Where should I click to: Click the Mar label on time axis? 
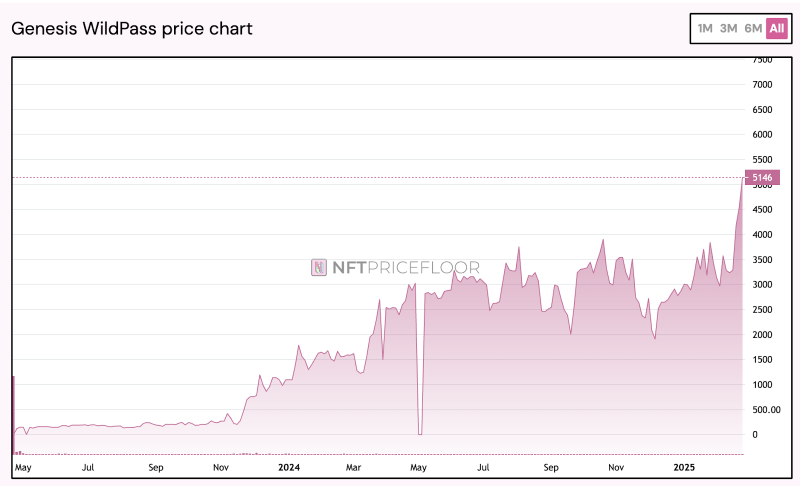click(x=353, y=467)
